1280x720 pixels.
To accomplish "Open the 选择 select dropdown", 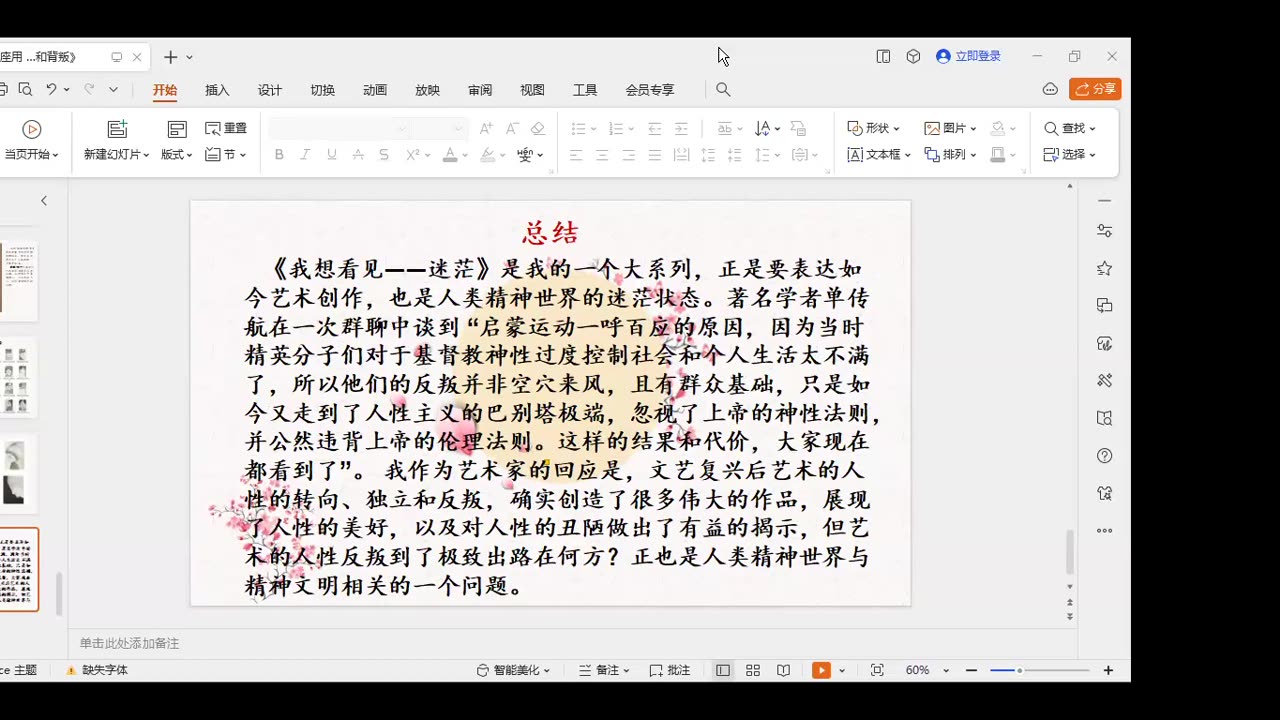I will (1070, 155).
